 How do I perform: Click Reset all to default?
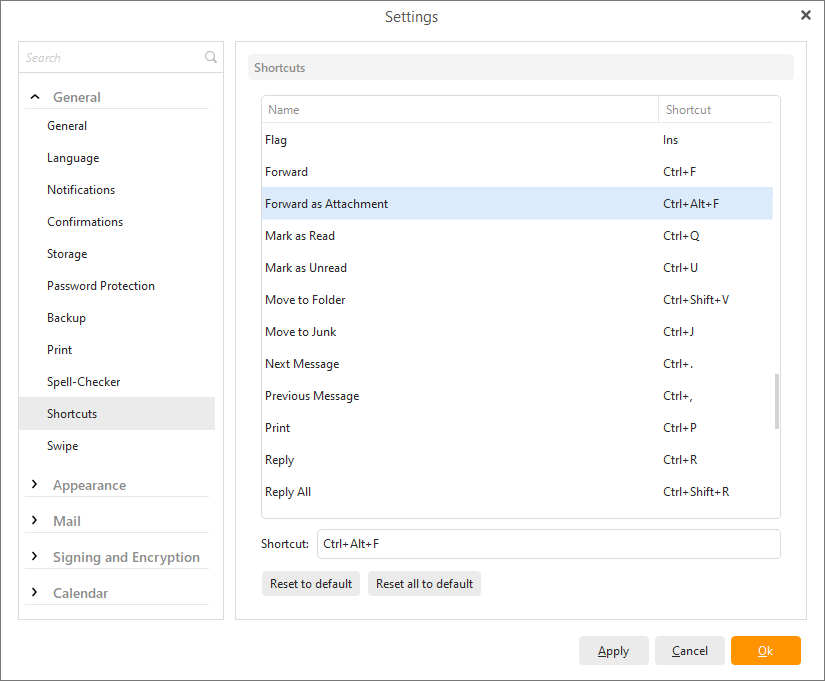[424, 583]
